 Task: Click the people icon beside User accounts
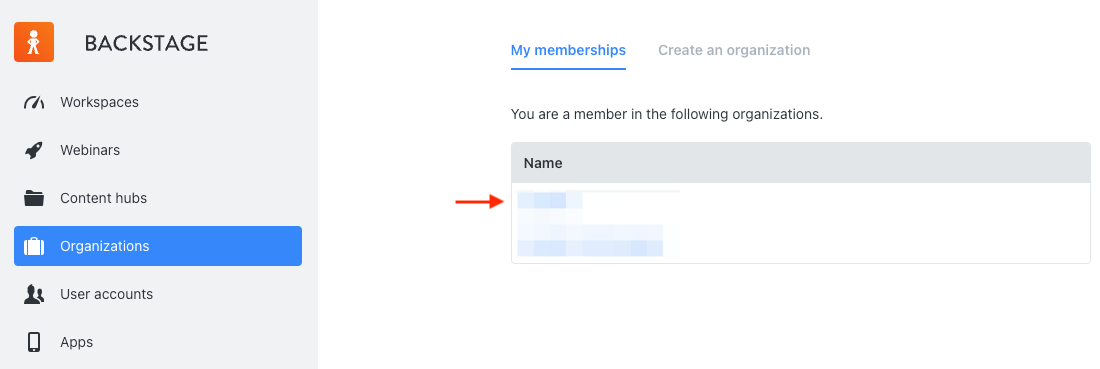pos(34,294)
